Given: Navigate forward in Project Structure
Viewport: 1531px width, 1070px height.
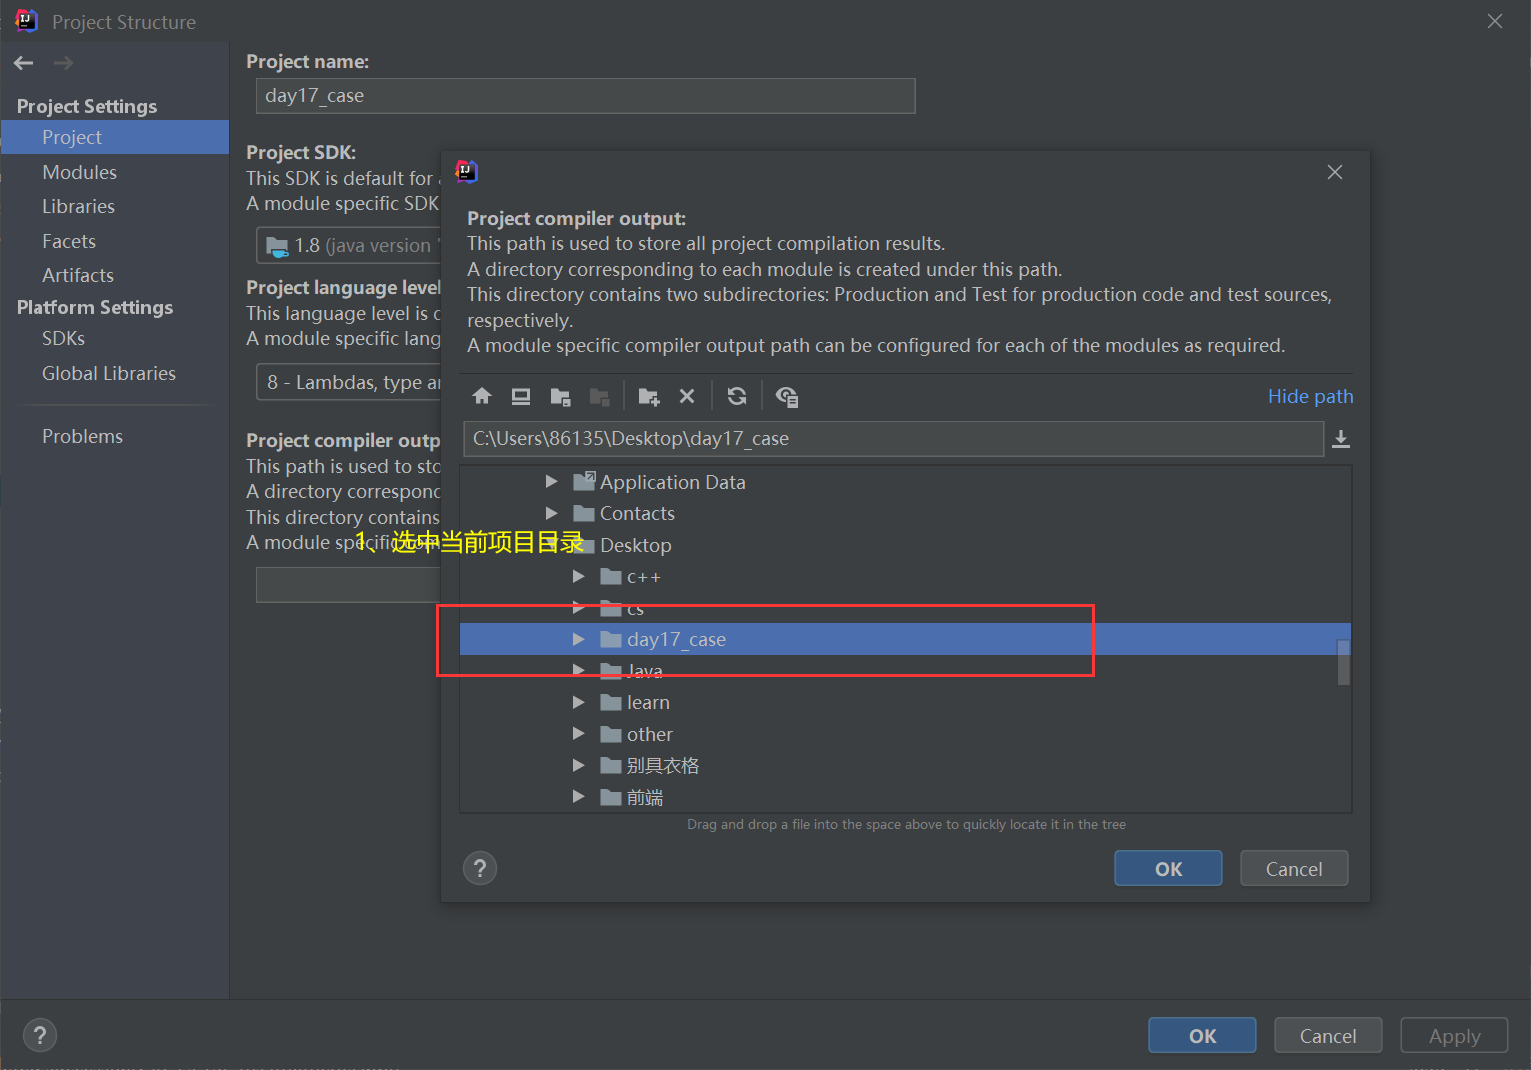Looking at the screenshot, I should coord(63,63).
